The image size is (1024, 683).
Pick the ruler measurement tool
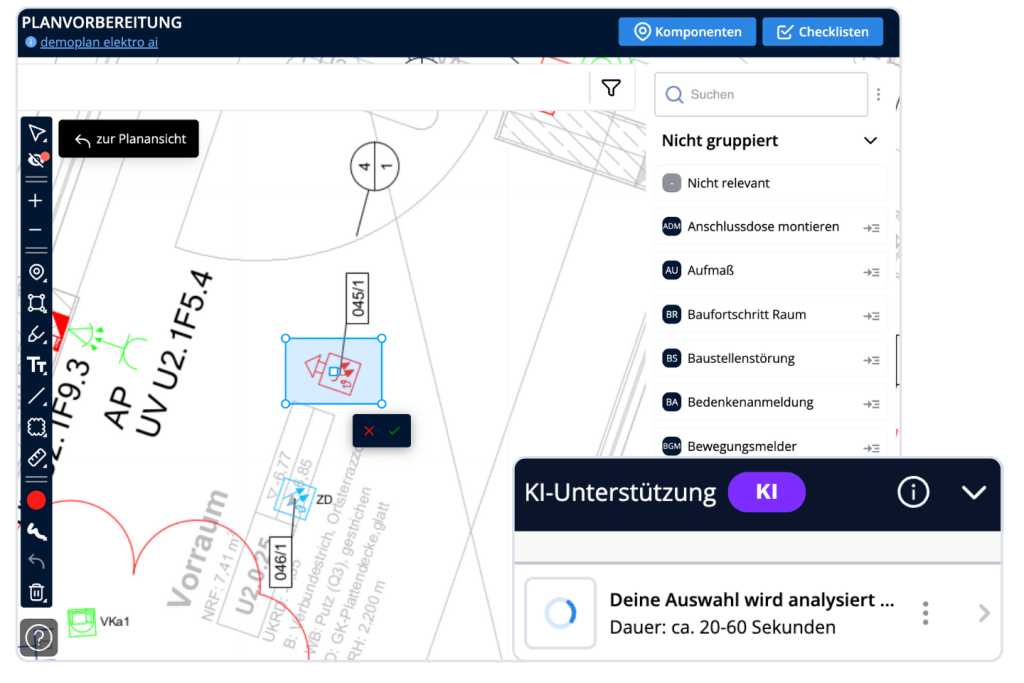pyautogui.click(x=37, y=458)
